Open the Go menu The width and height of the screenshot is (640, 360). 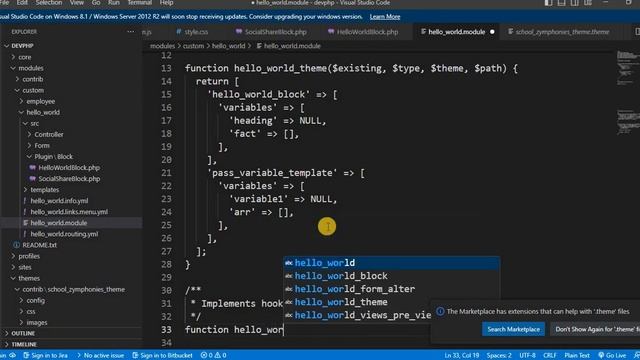click(x=96, y=3)
